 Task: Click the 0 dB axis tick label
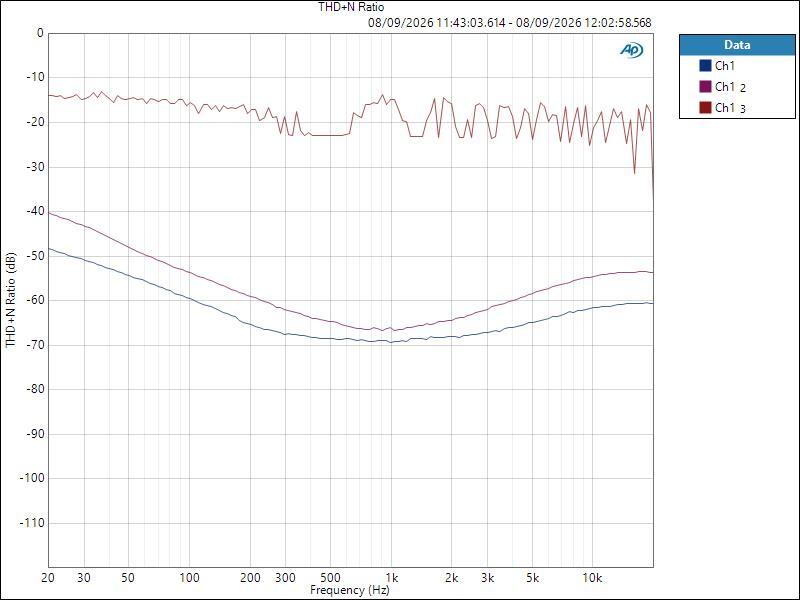click(x=41, y=33)
